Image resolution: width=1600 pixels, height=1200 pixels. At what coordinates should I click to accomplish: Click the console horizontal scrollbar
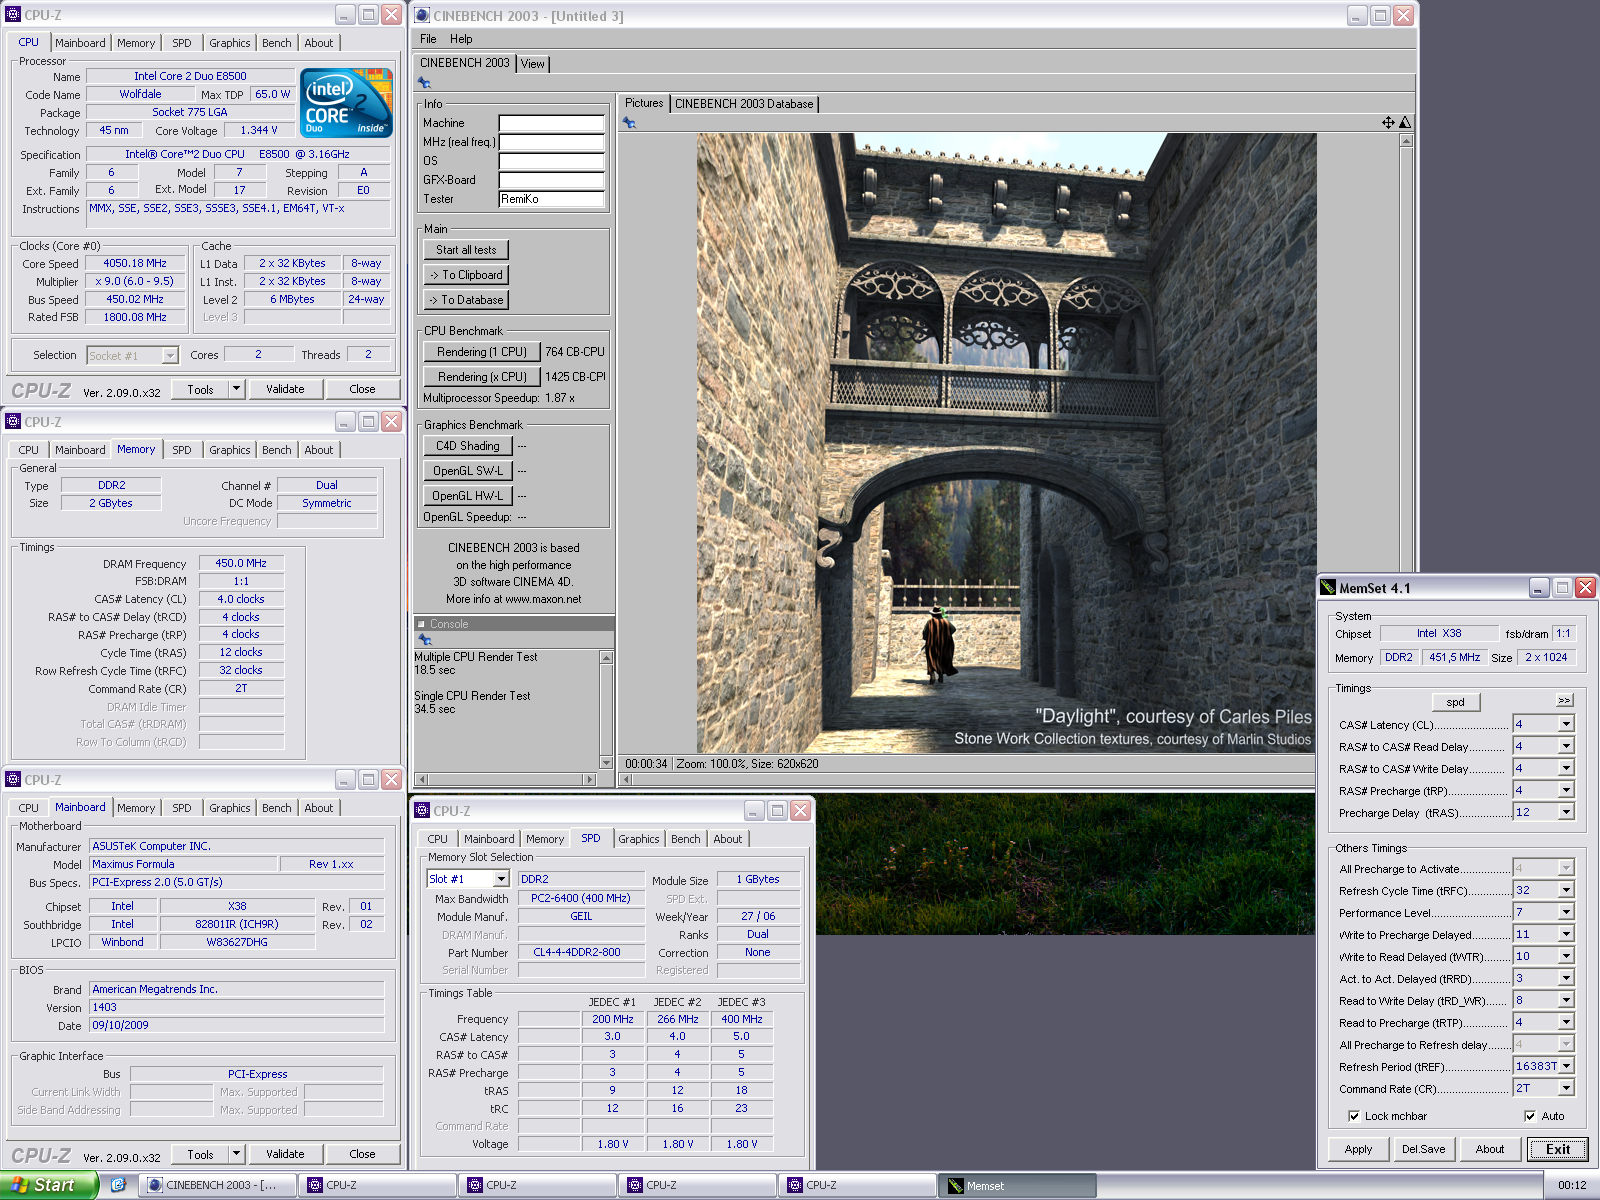(506, 779)
